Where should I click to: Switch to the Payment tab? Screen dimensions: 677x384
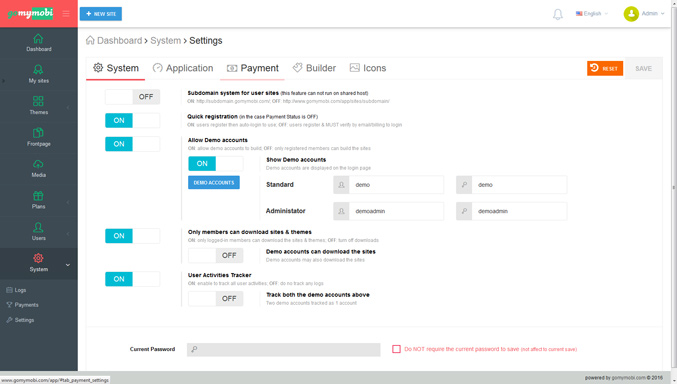tap(253, 68)
